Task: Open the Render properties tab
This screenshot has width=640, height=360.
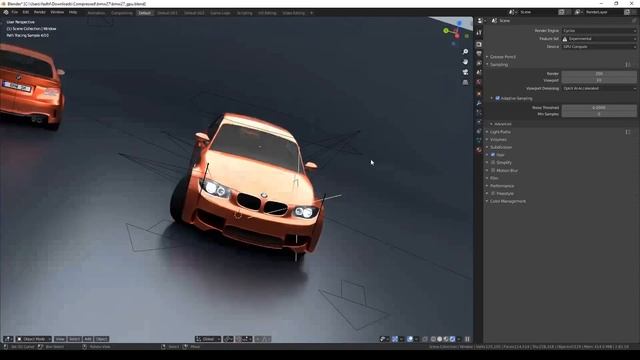Action: pyautogui.click(x=479, y=44)
